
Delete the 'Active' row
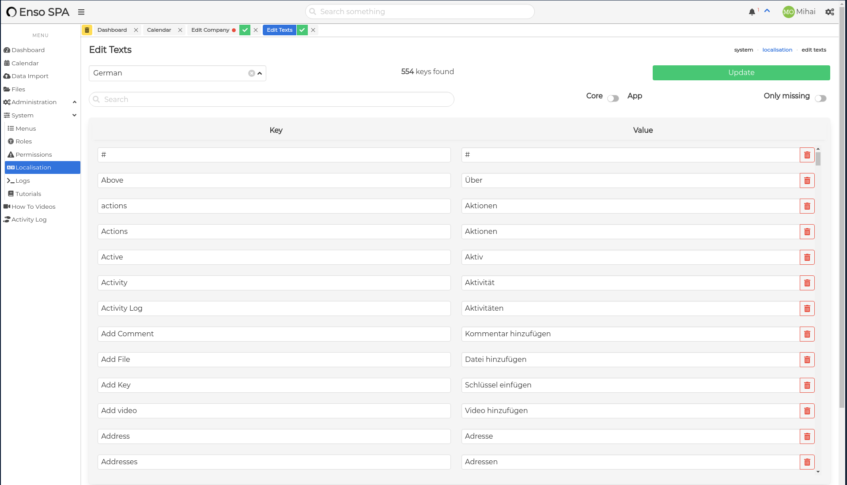coord(807,257)
